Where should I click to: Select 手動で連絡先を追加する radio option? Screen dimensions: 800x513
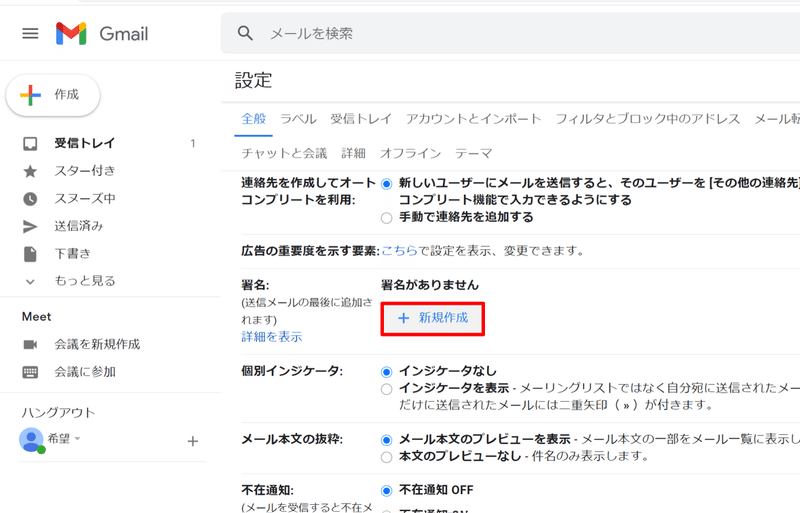[387, 218]
